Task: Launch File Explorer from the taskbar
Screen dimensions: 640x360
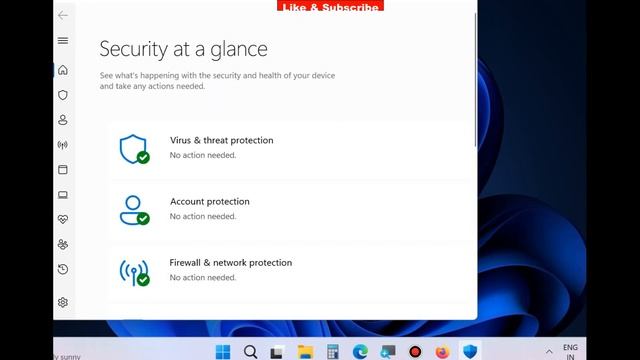Action: coord(305,351)
